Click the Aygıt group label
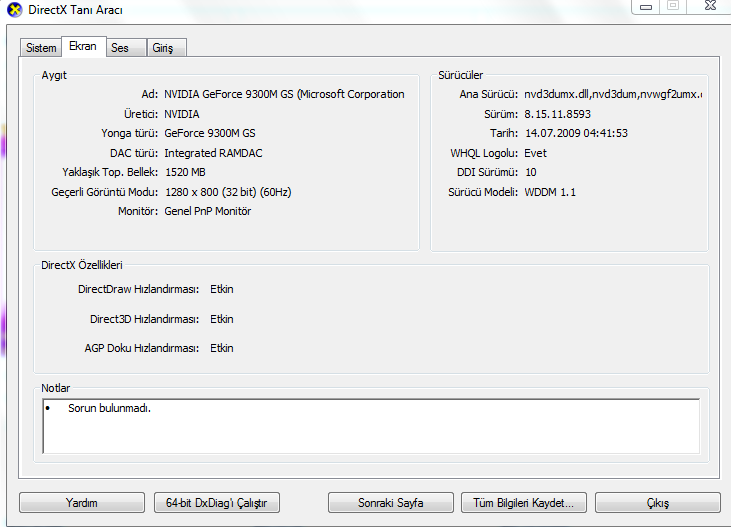Screen dimensions: 731x527 coord(54,75)
